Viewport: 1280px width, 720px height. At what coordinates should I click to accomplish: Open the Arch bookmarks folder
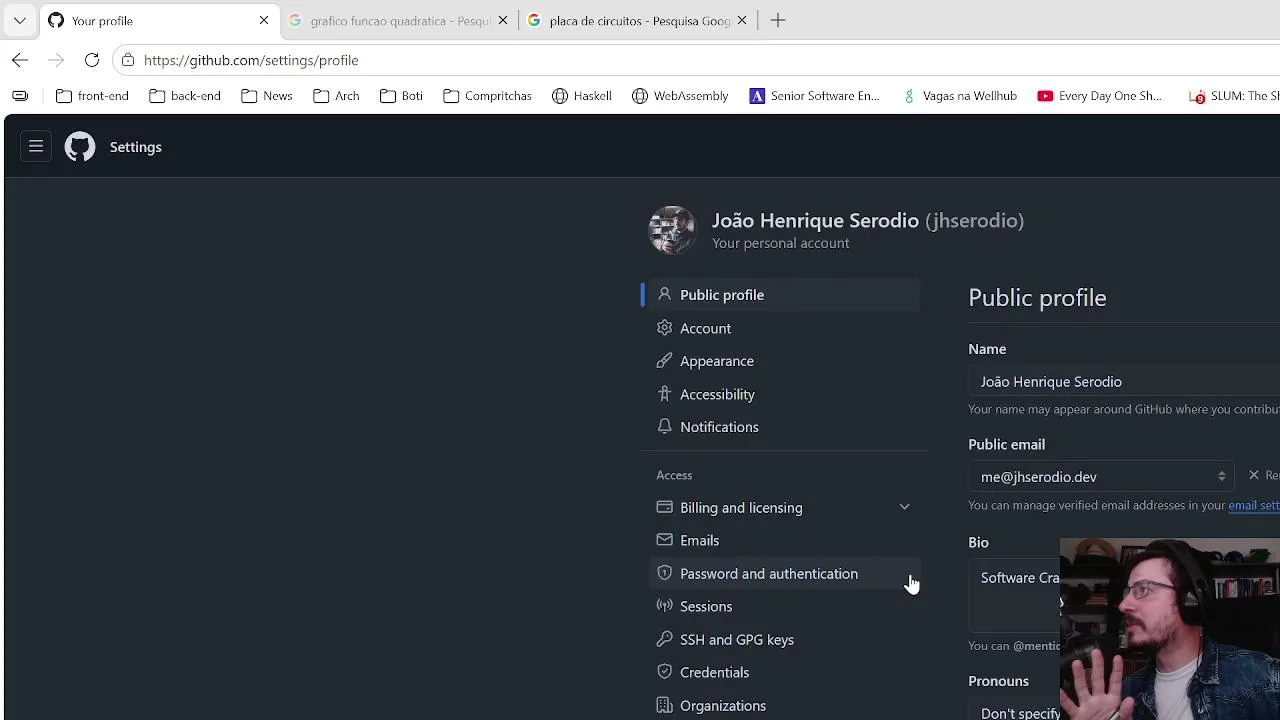(x=336, y=96)
